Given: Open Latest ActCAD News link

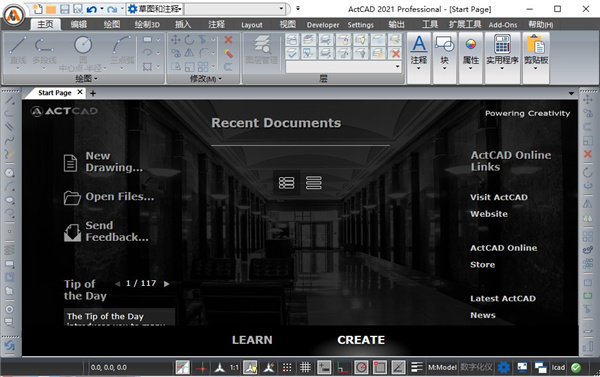Looking at the screenshot, I should tap(502, 307).
